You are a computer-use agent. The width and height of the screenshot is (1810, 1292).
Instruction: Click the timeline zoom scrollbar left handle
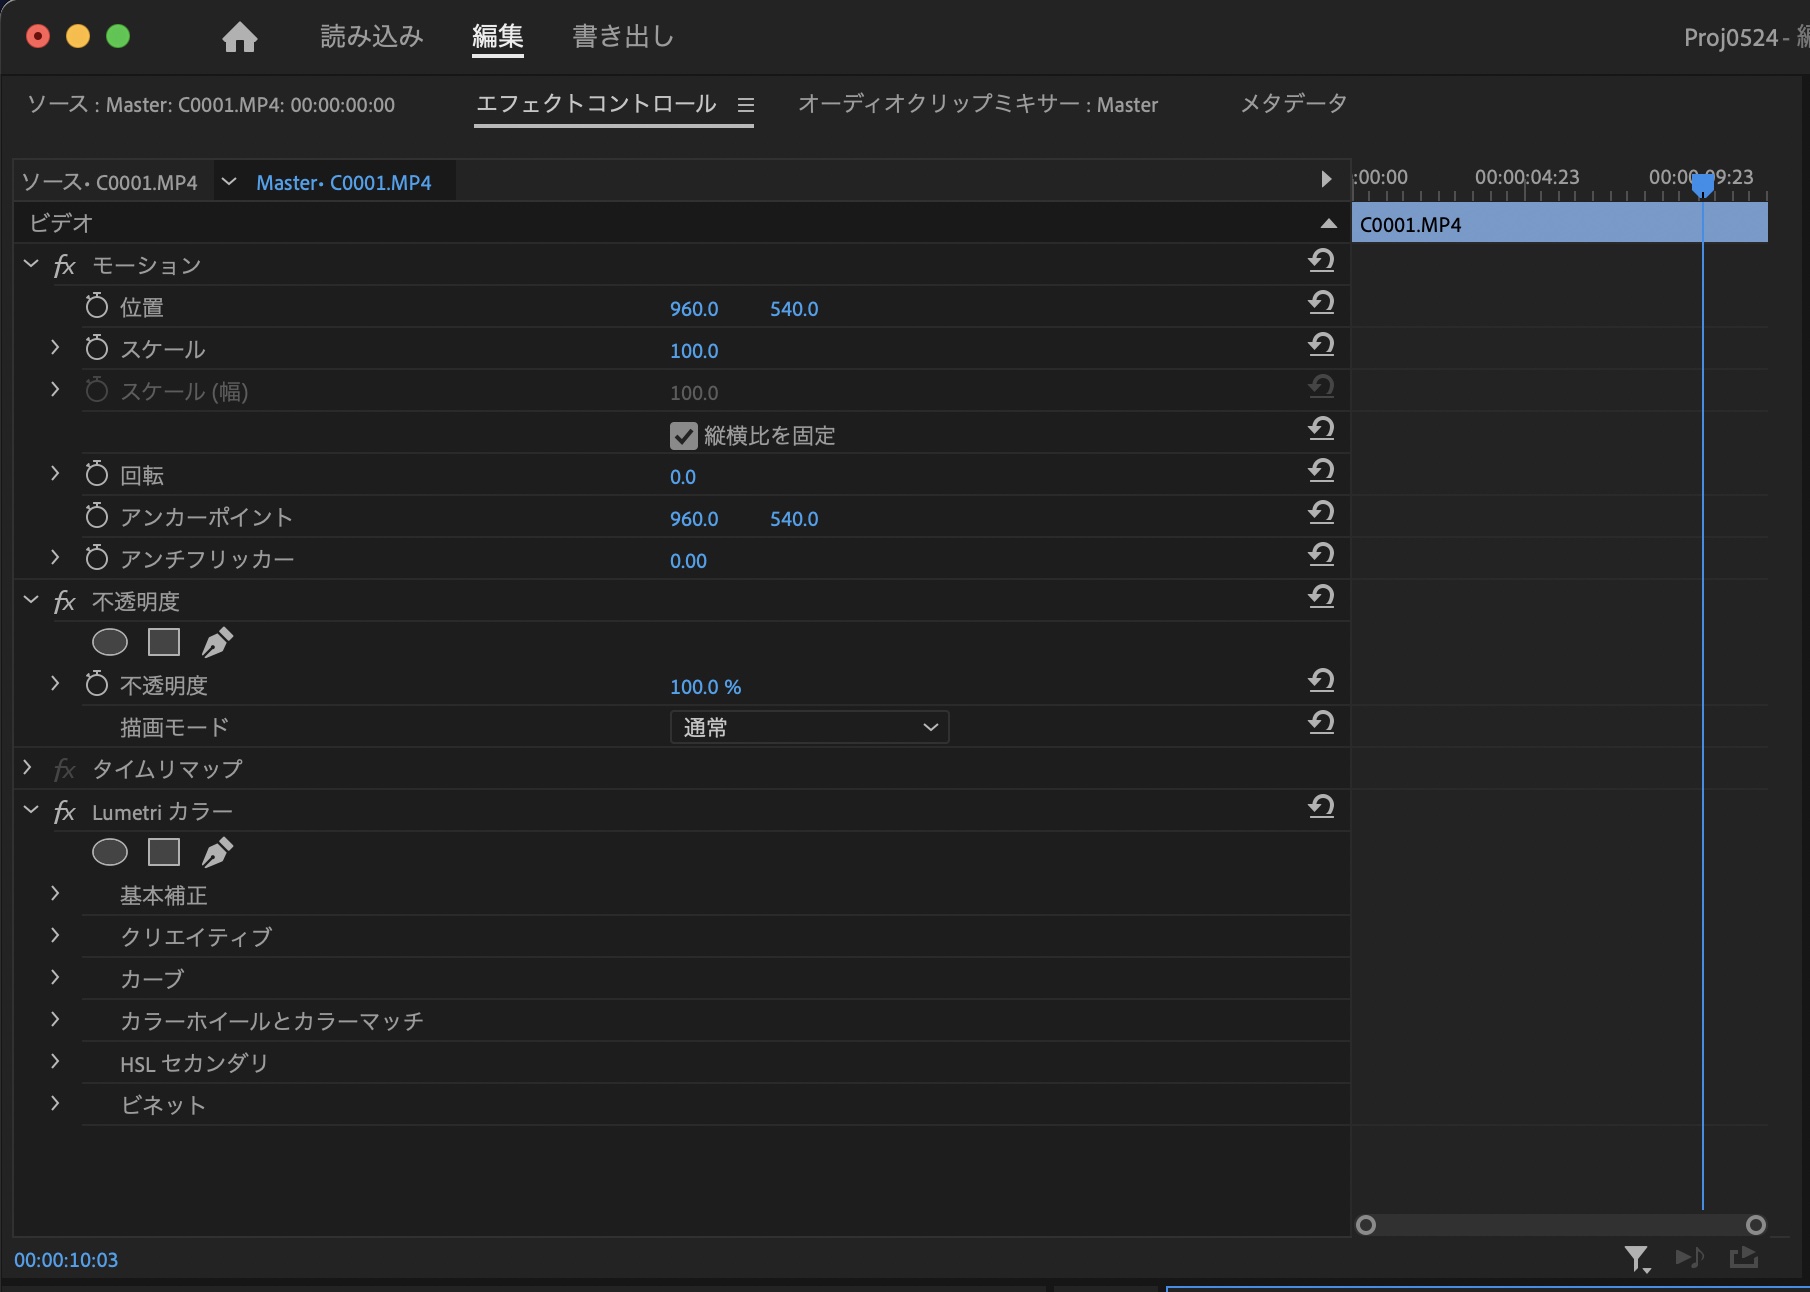click(1366, 1225)
